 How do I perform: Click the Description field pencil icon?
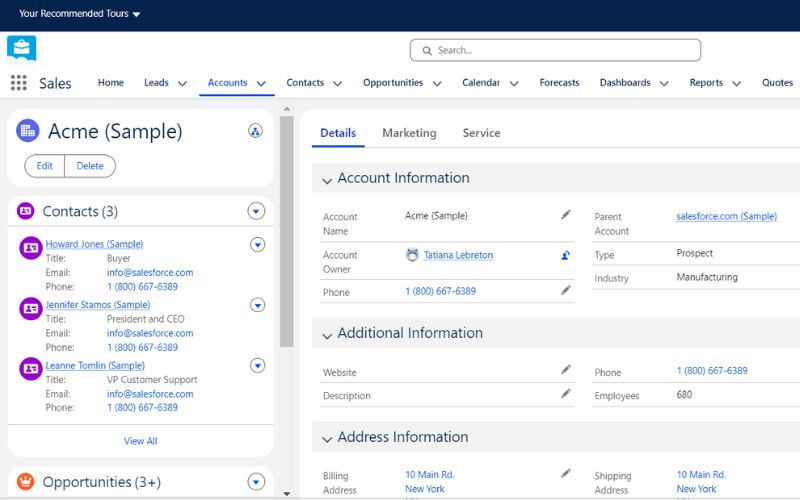pyautogui.click(x=565, y=393)
